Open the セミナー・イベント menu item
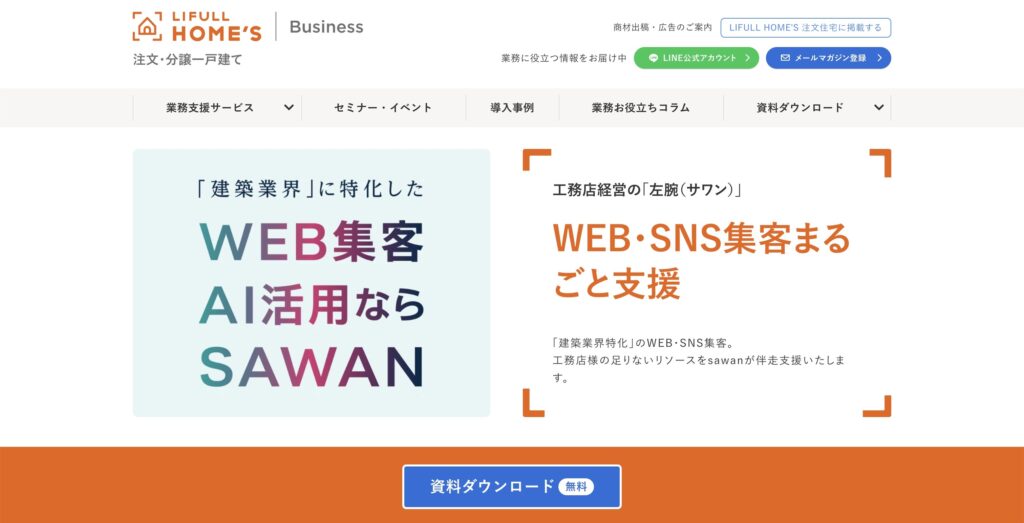Image resolution: width=1024 pixels, height=523 pixels. (383, 108)
